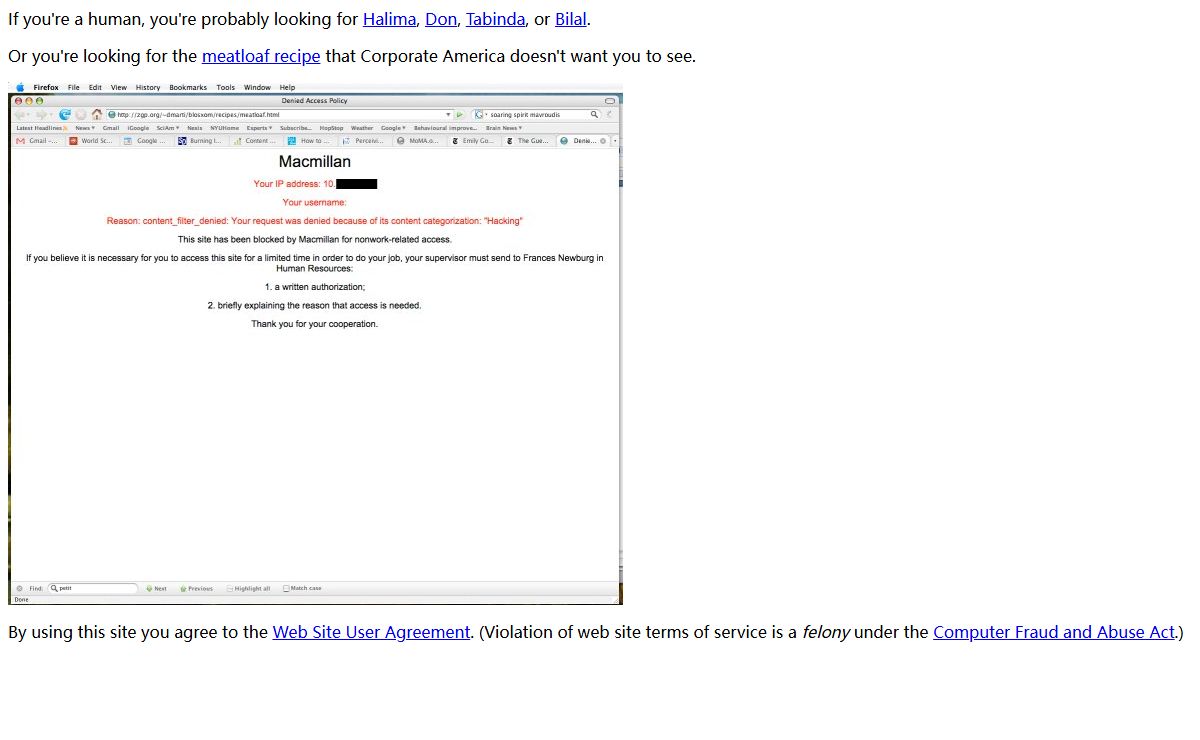Expand the SciAm bookmark folder in the screenshot
1200x740 pixels.
(x=167, y=128)
